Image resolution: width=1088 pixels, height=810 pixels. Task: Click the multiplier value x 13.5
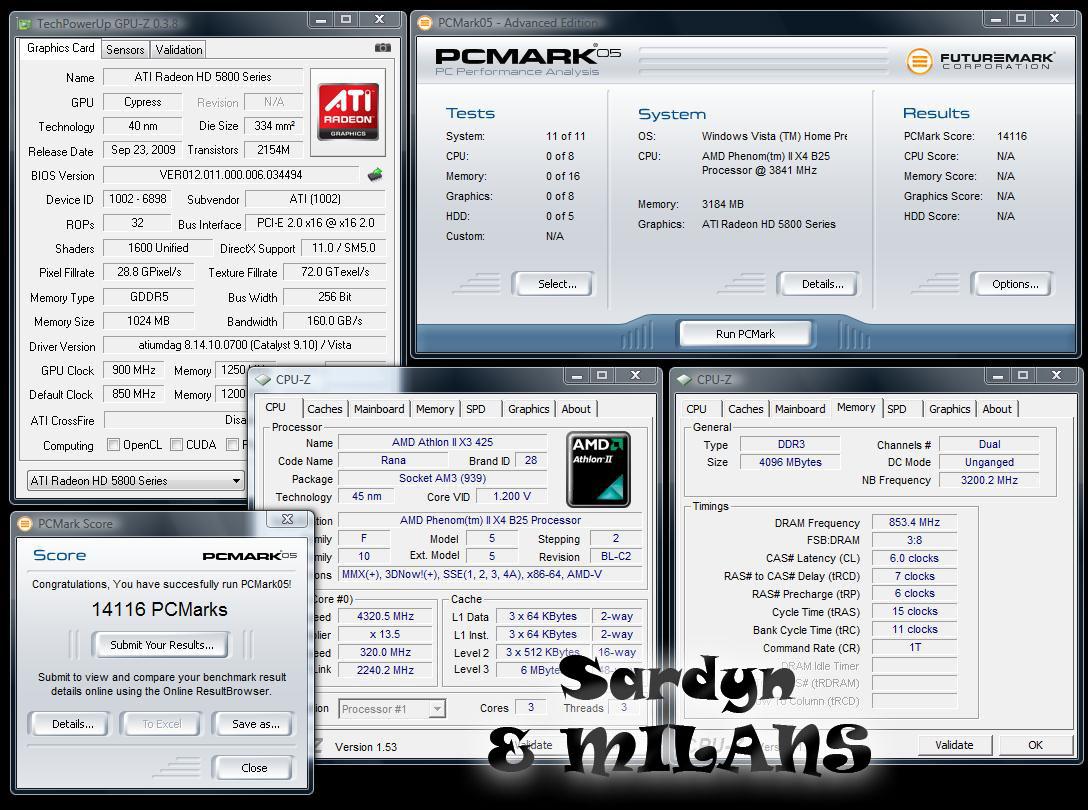(x=385, y=634)
